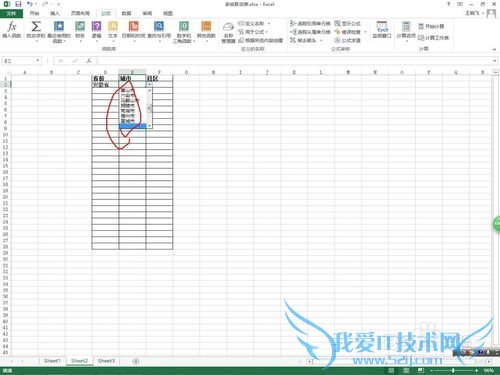Switch to the Home tab
This screenshot has height=375, width=500.
(34, 13)
